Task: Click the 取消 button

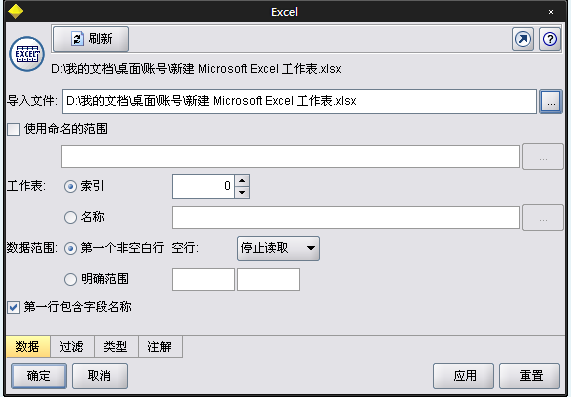Action: [100, 376]
